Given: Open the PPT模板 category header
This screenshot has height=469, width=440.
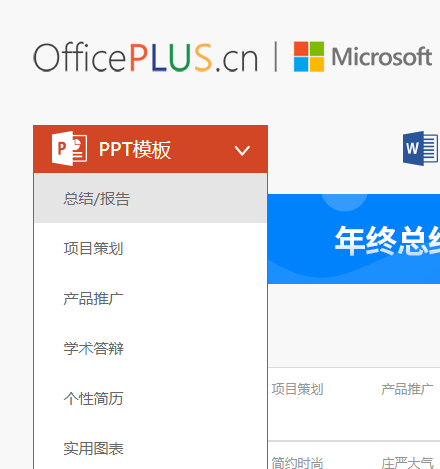Looking at the screenshot, I should [x=150, y=149].
